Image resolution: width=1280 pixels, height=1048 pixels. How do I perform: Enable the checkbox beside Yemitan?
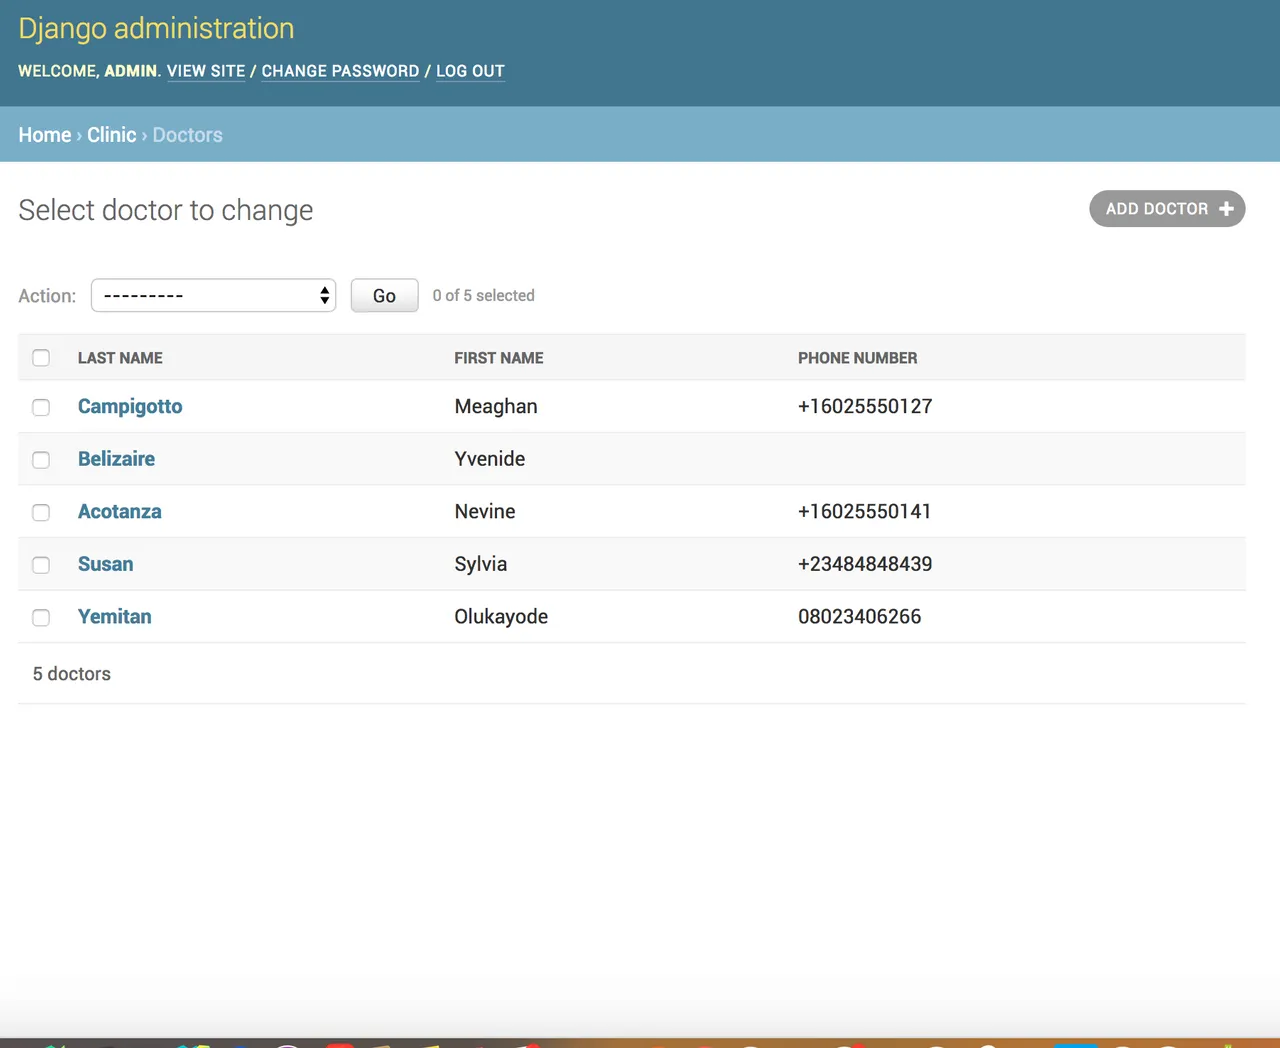(x=41, y=617)
